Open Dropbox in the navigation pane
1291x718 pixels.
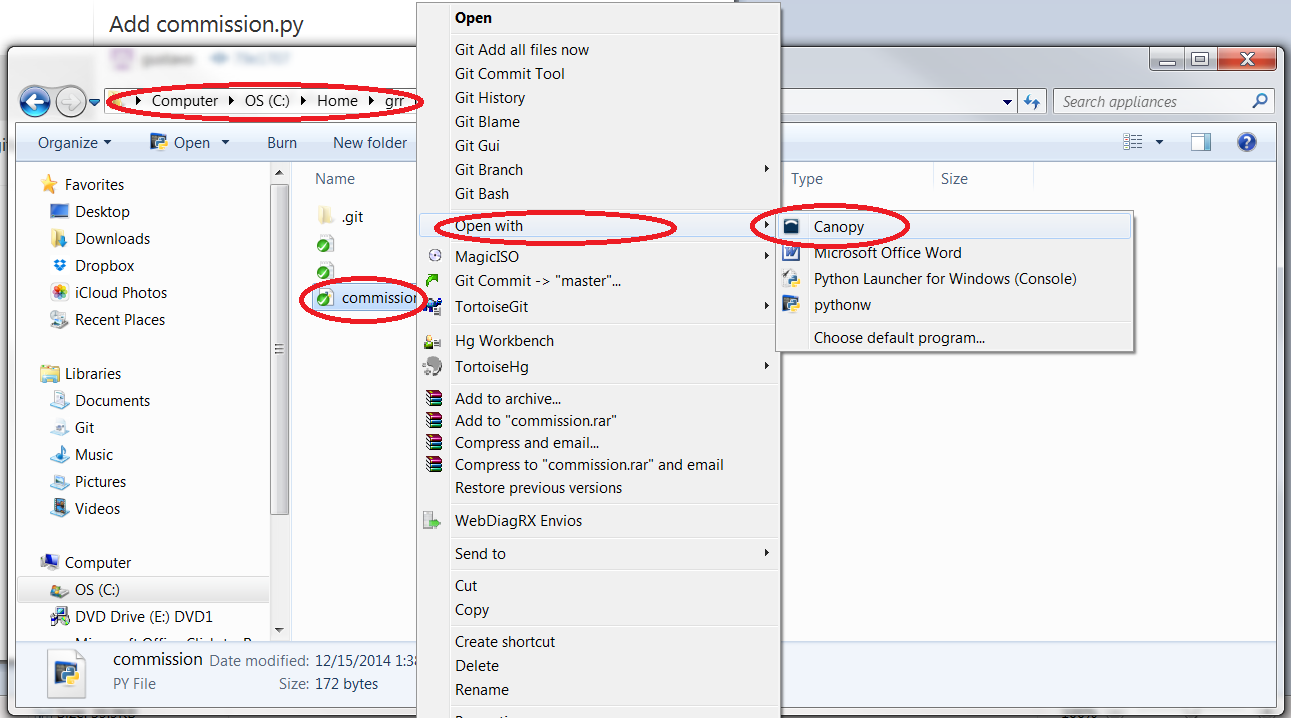click(x=104, y=266)
